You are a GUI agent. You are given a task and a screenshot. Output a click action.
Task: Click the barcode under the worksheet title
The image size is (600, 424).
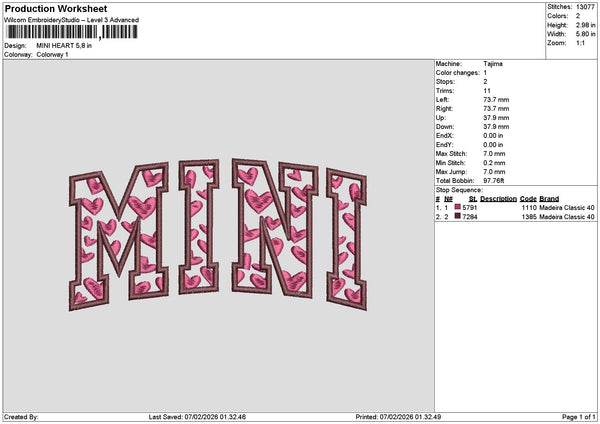click(x=72, y=32)
